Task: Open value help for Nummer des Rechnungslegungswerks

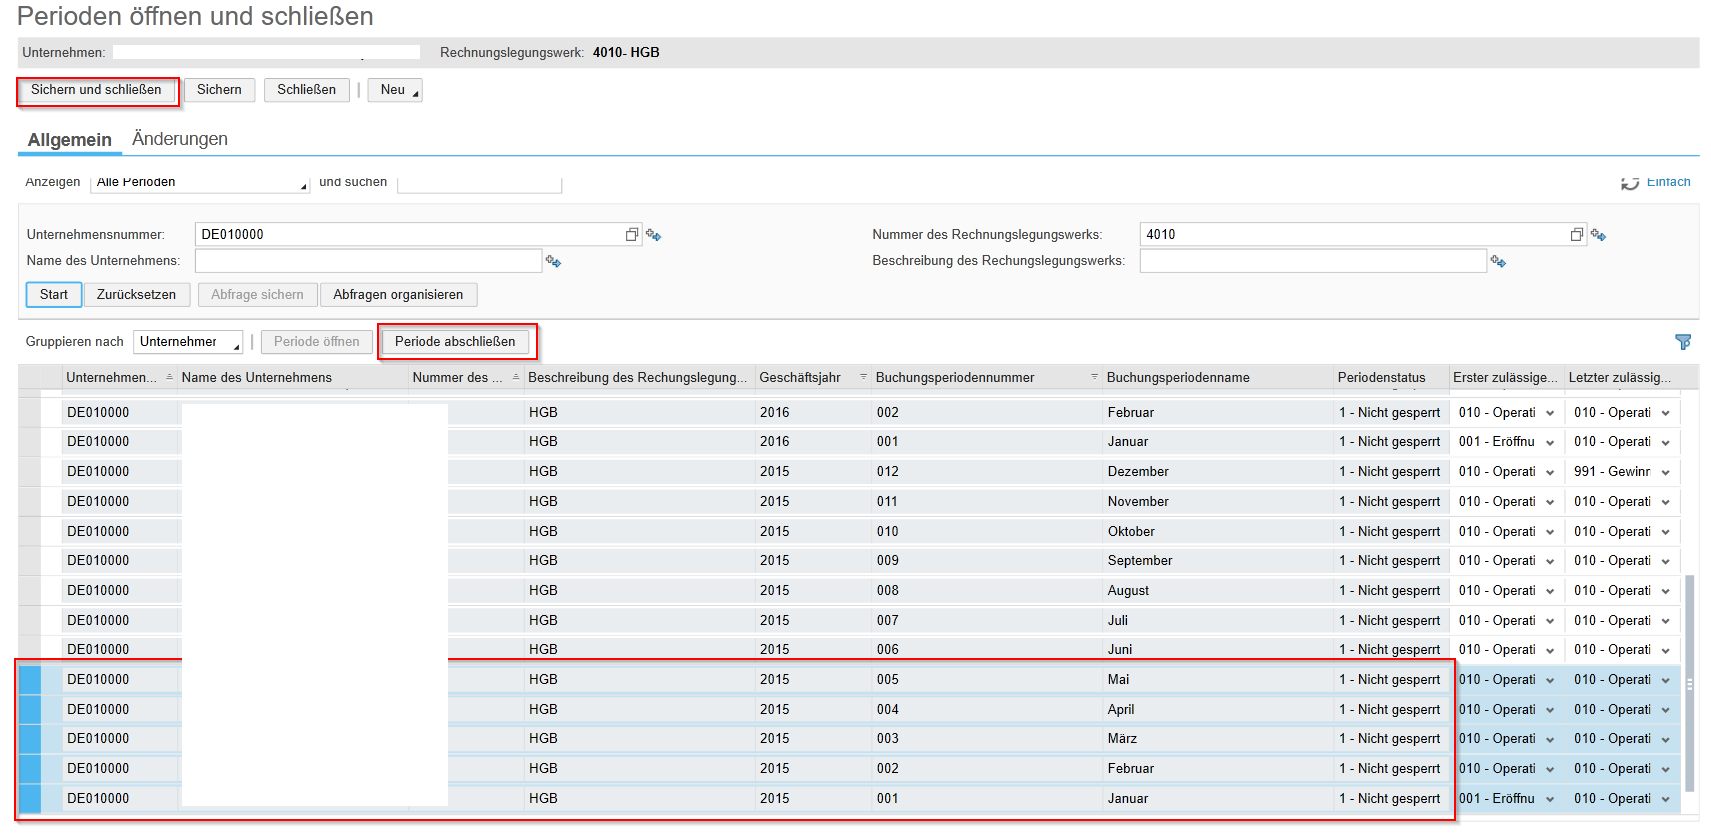Action: point(1577,235)
